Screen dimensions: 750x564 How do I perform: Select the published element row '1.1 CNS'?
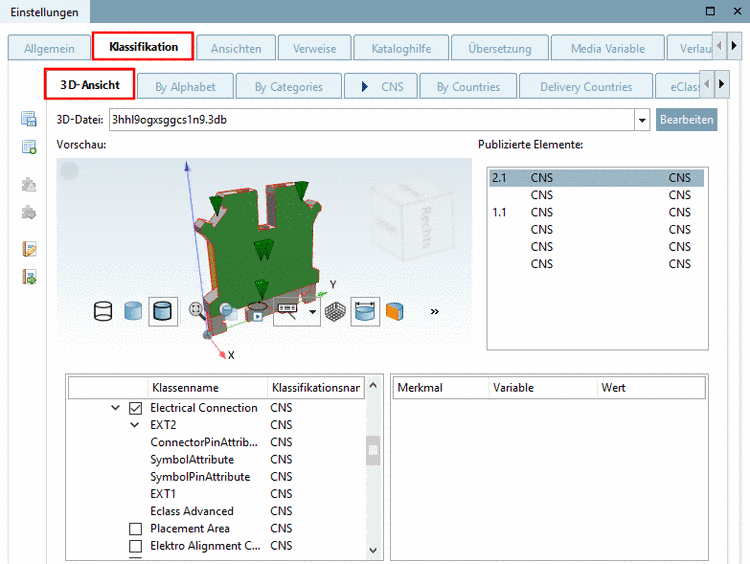click(596, 212)
